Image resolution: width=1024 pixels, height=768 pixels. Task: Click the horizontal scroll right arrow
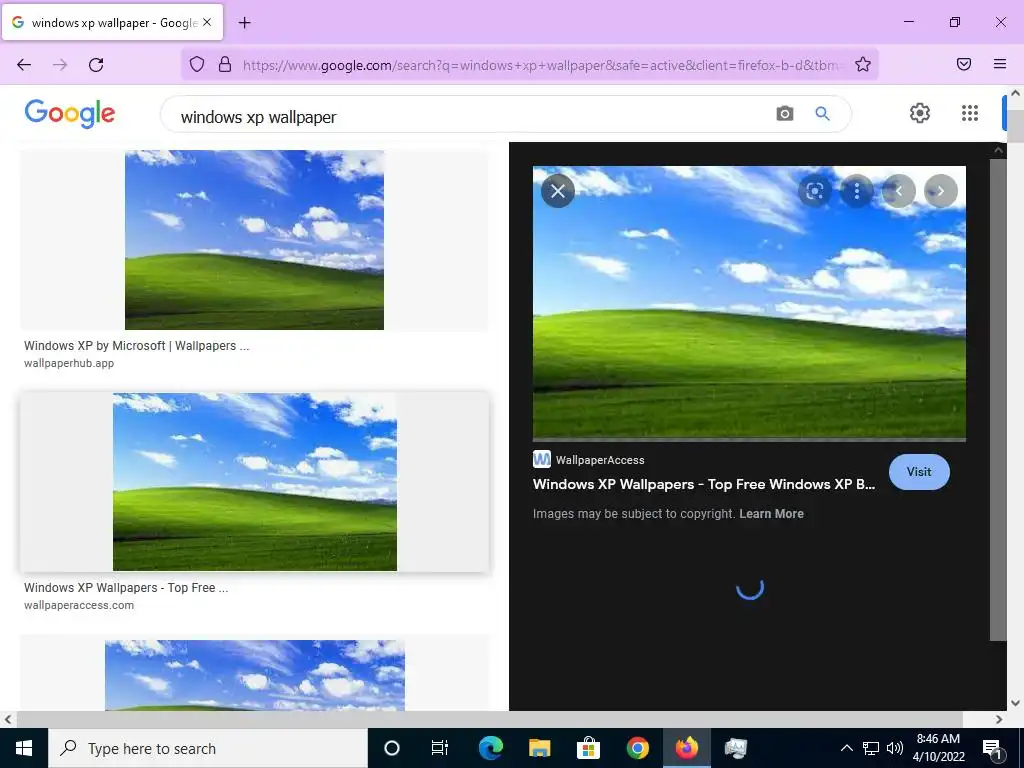[999, 720]
